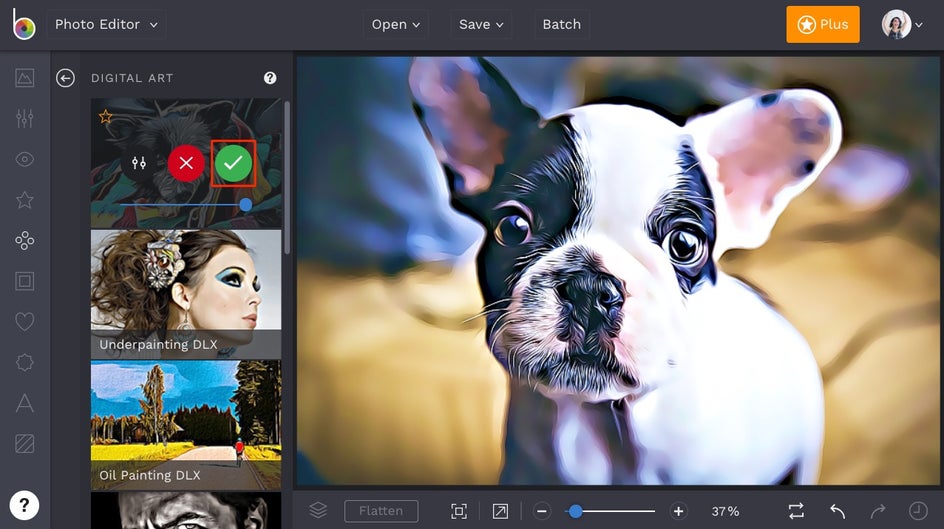
Task: Open the Textures sidebar icon
Action: pyautogui.click(x=25, y=444)
